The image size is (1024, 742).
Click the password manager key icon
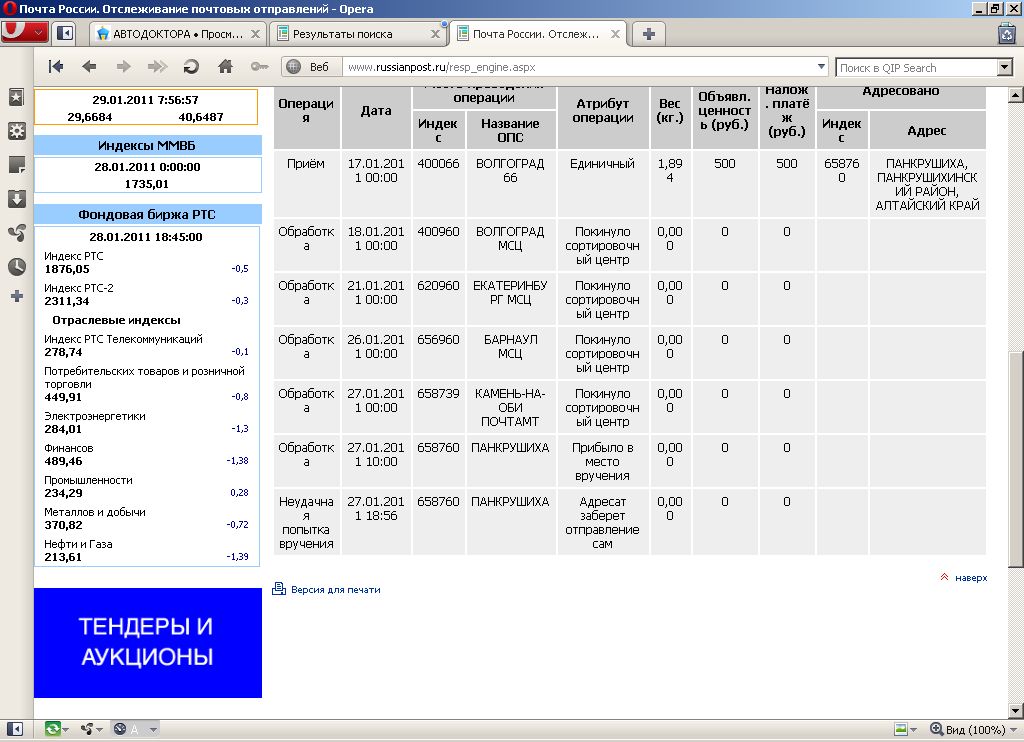pos(259,67)
